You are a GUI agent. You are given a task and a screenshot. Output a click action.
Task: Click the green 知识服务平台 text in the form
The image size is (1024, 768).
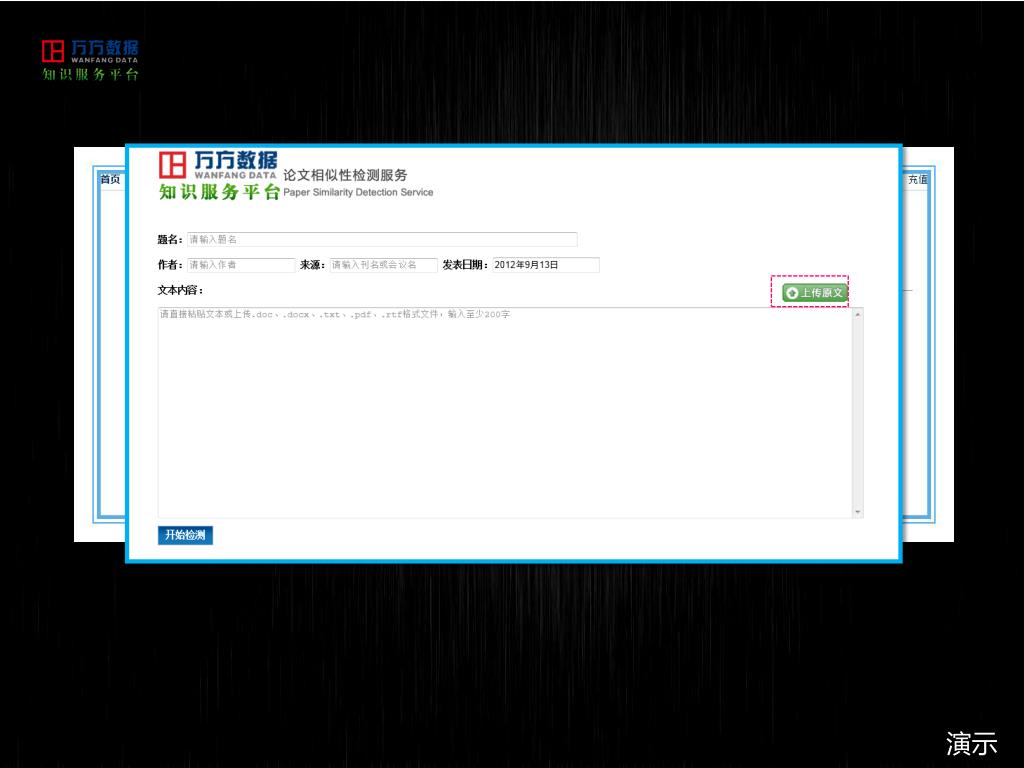pyautogui.click(x=219, y=192)
